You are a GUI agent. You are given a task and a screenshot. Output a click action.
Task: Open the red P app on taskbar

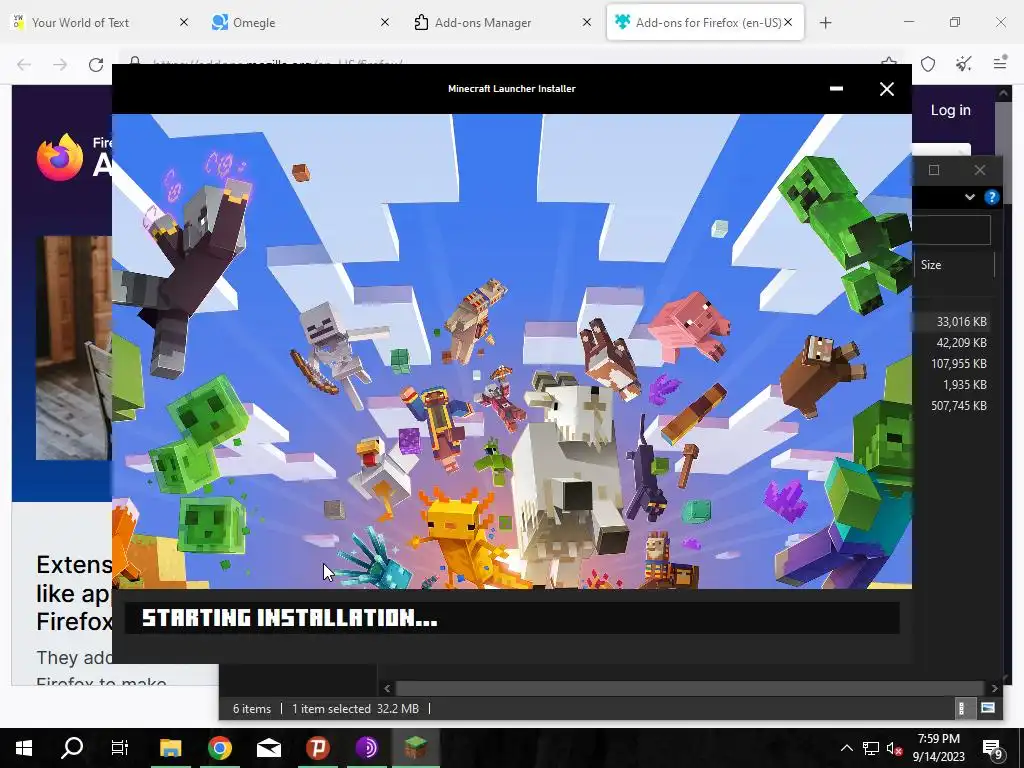pos(318,748)
